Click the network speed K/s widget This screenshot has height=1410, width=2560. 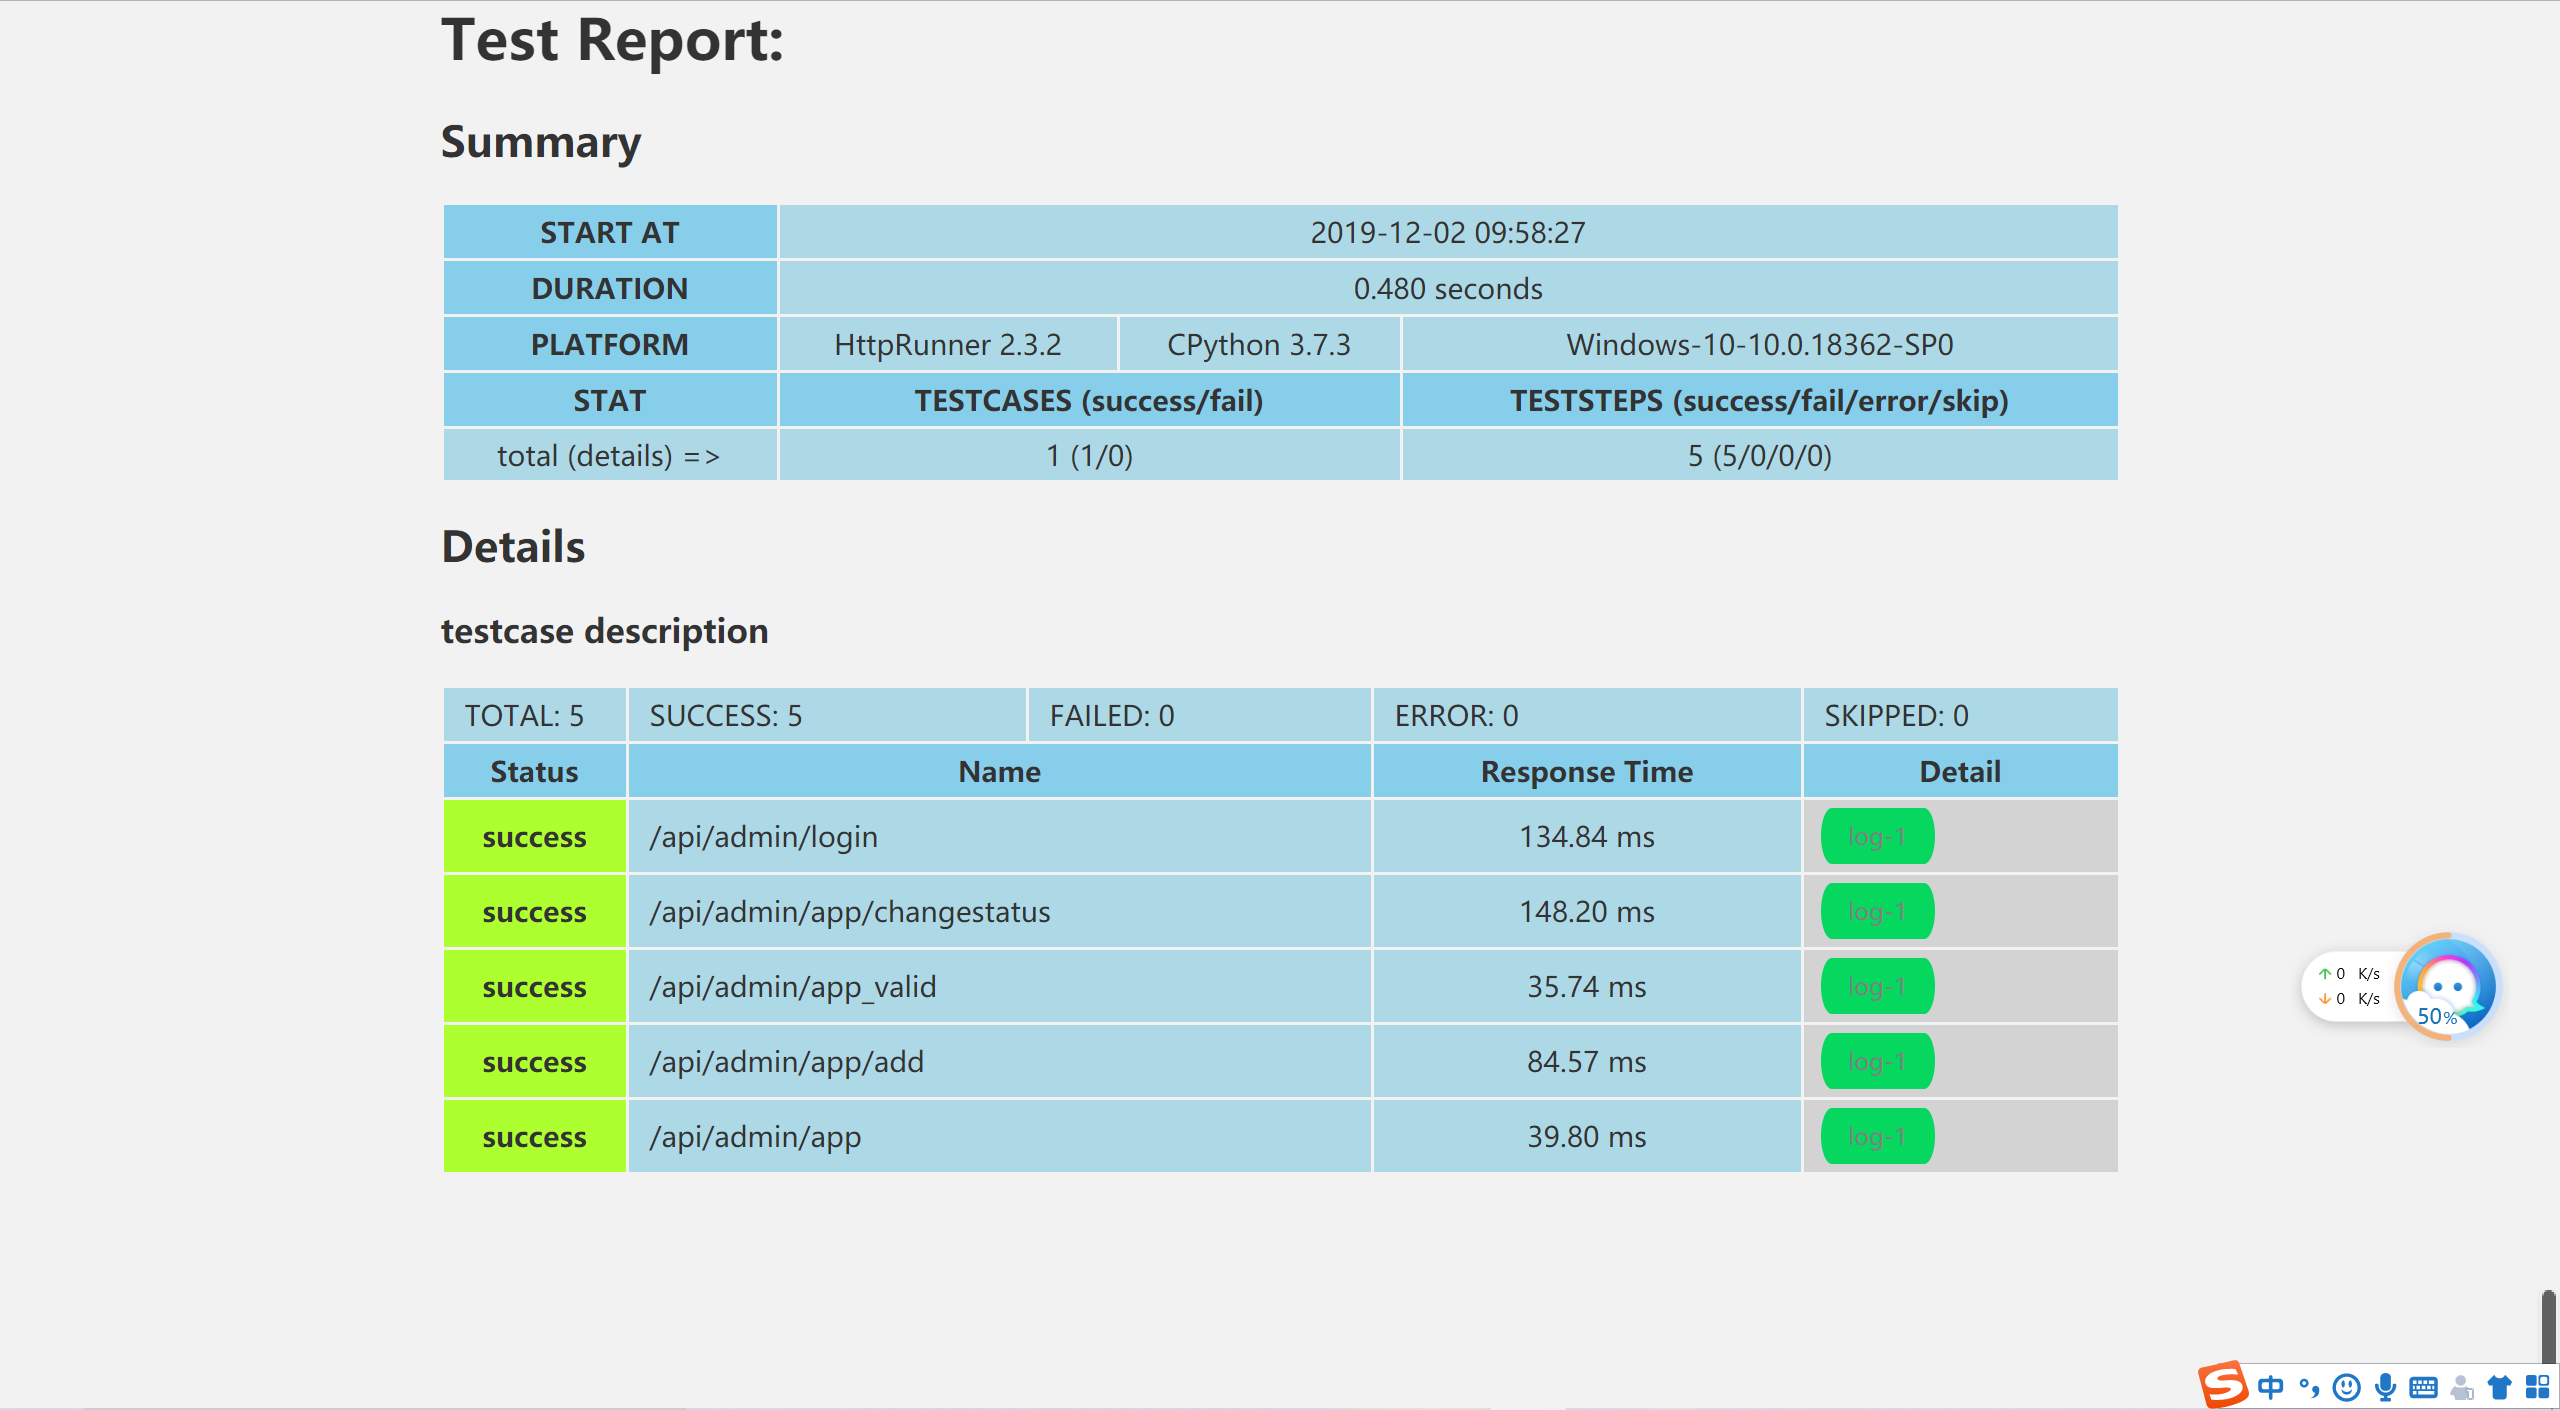[x=2349, y=986]
